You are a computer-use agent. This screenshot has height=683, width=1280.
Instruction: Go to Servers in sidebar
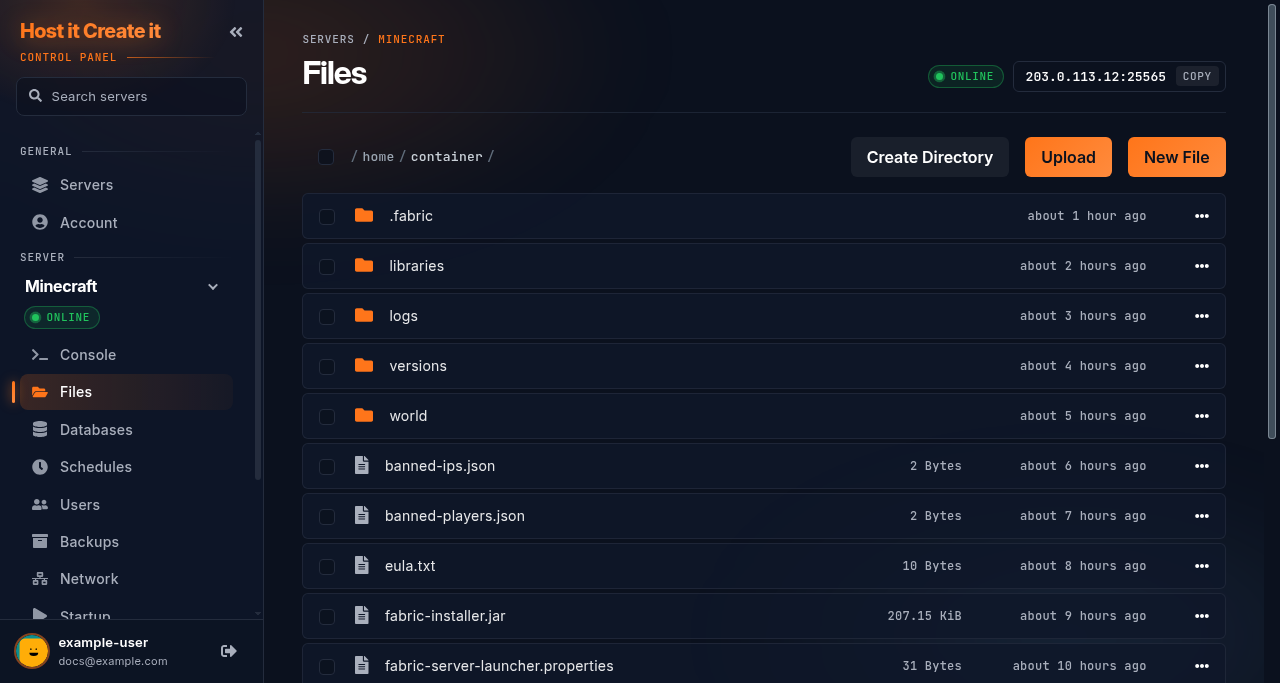(126, 185)
